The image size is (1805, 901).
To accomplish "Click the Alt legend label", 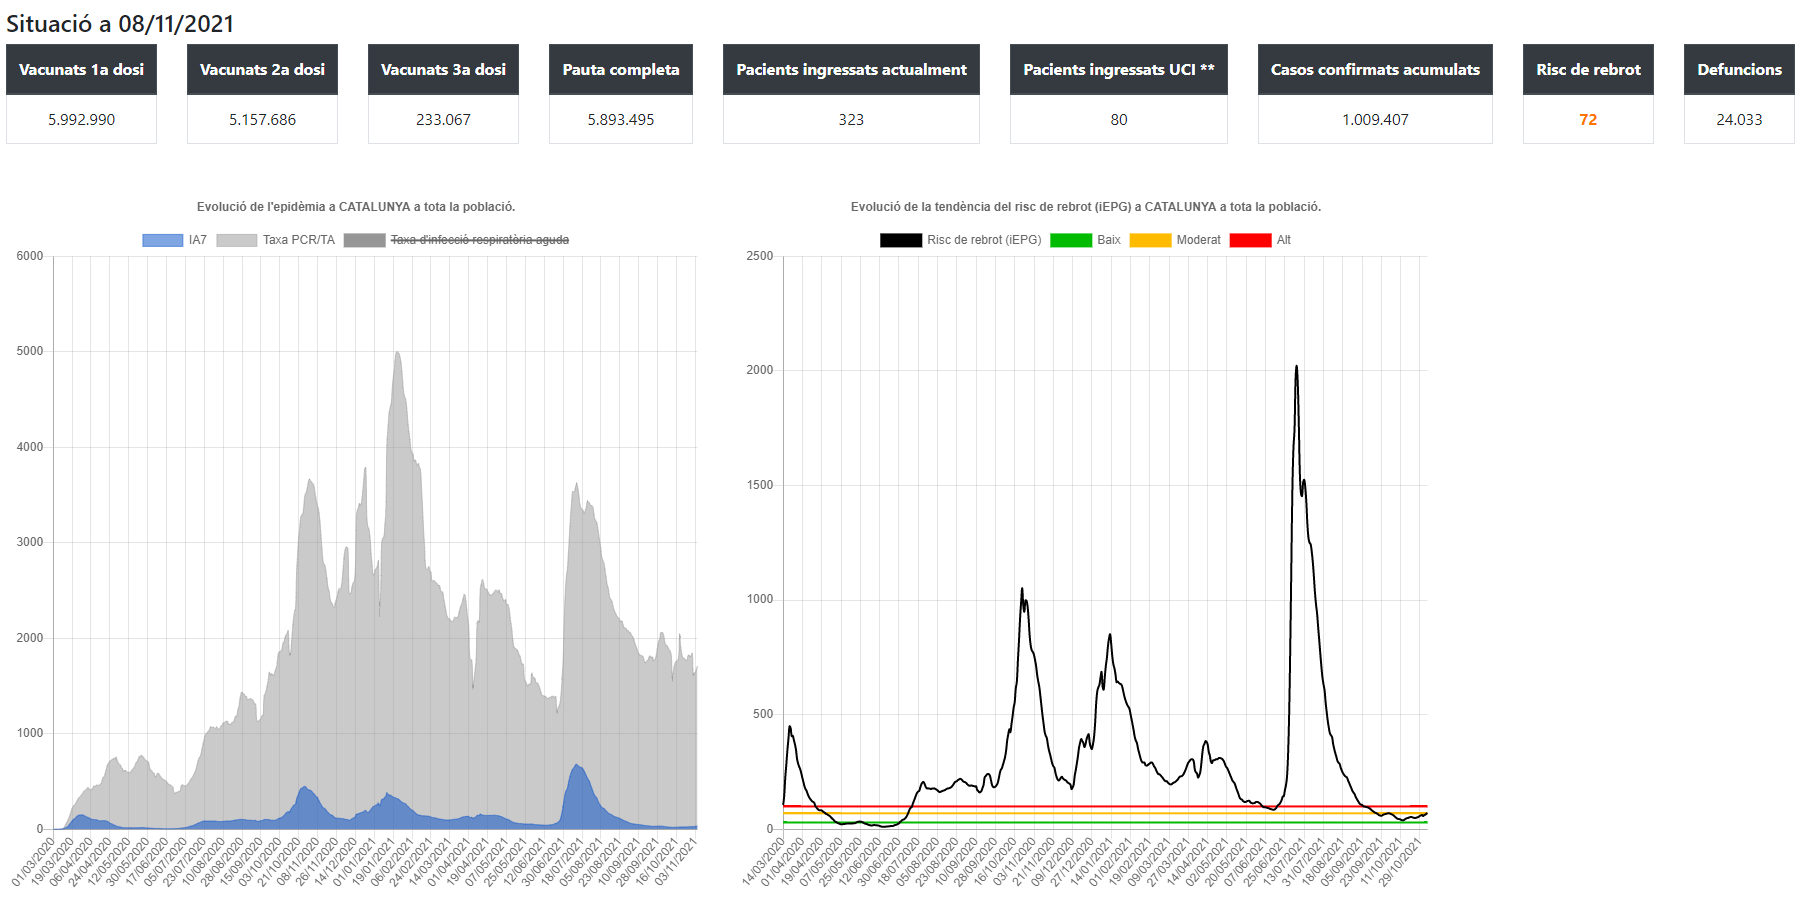I will point(1284,240).
